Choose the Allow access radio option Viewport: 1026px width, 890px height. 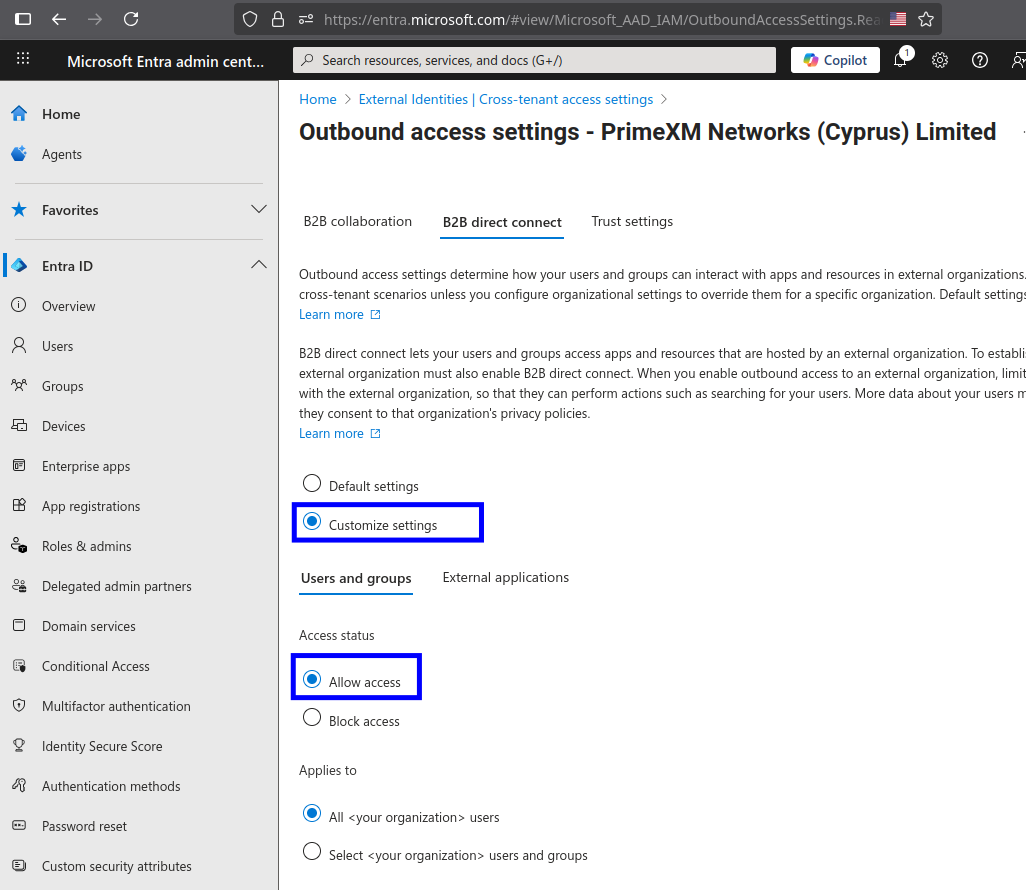click(312, 679)
